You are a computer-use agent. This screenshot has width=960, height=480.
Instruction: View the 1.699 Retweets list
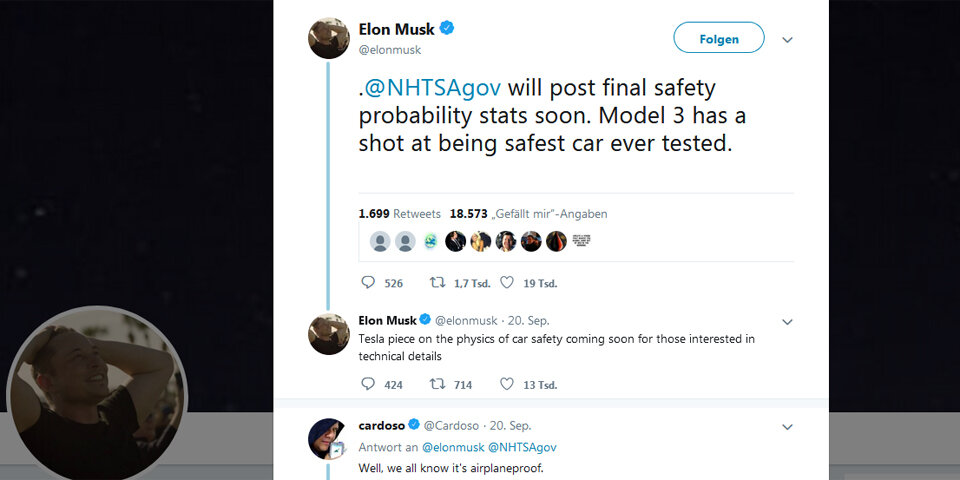pos(400,214)
